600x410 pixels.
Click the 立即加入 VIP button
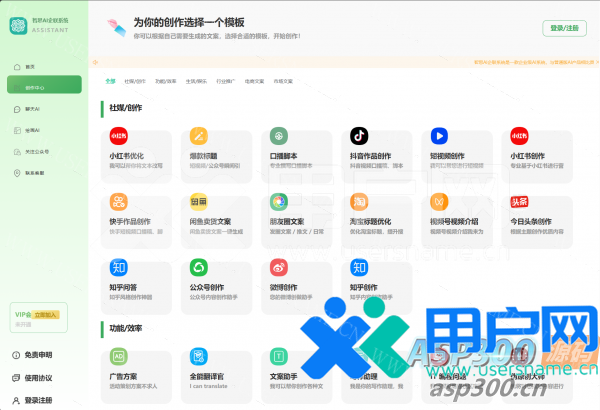pos(46,314)
